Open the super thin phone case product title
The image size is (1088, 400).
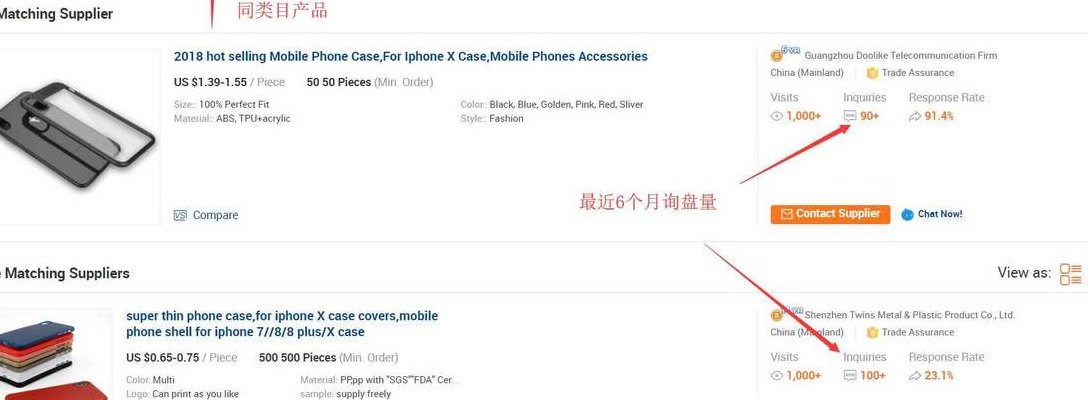pyautogui.click(x=282, y=324)
